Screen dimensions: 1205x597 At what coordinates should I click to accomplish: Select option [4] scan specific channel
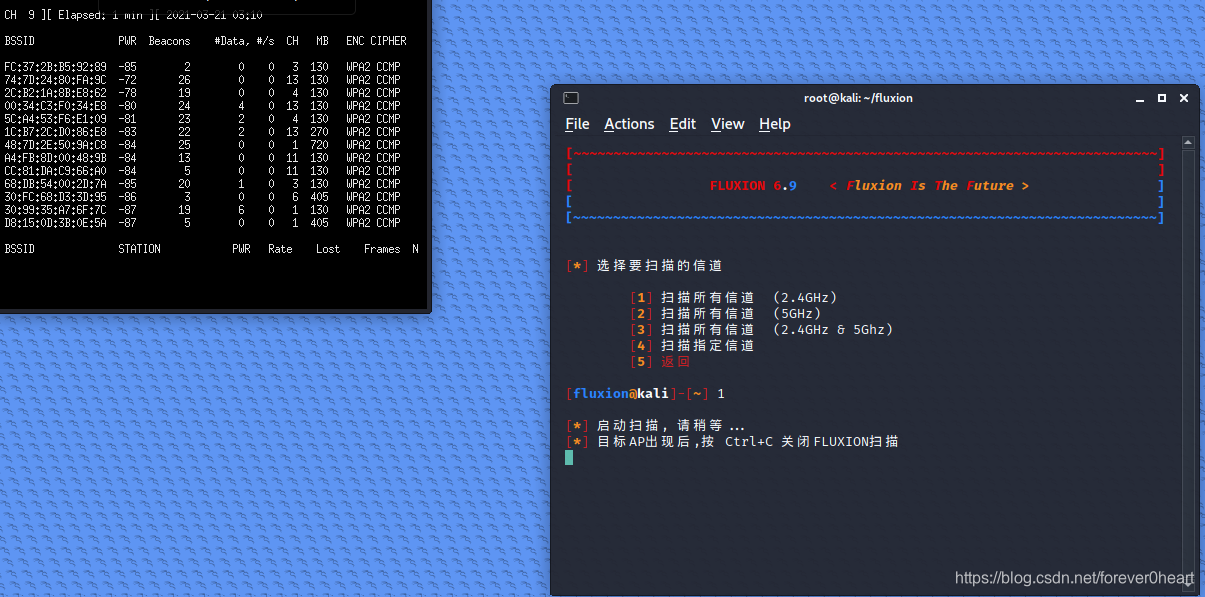pyautogui.click(x=692, y=345)
